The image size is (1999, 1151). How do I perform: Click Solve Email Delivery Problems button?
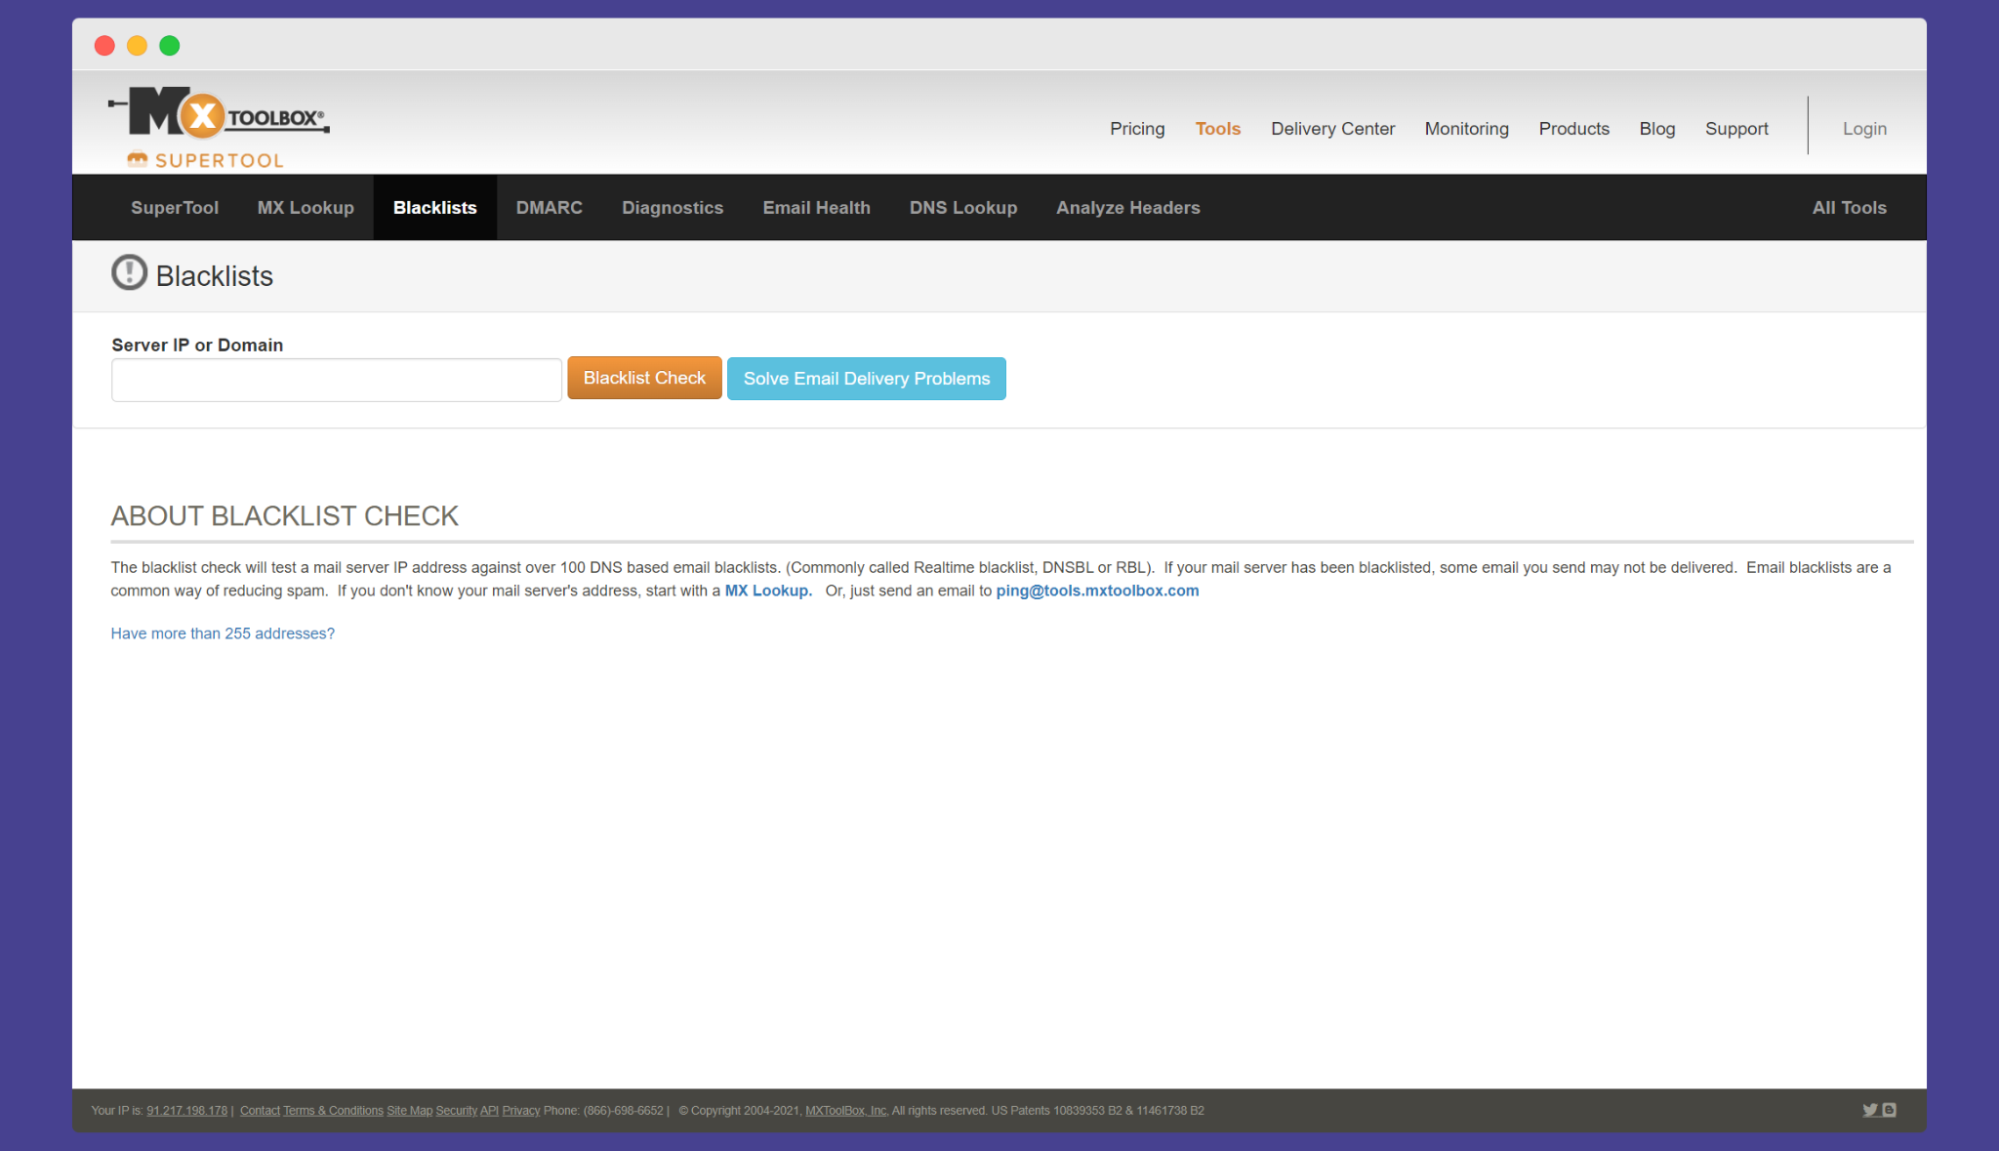pos(868,378)
